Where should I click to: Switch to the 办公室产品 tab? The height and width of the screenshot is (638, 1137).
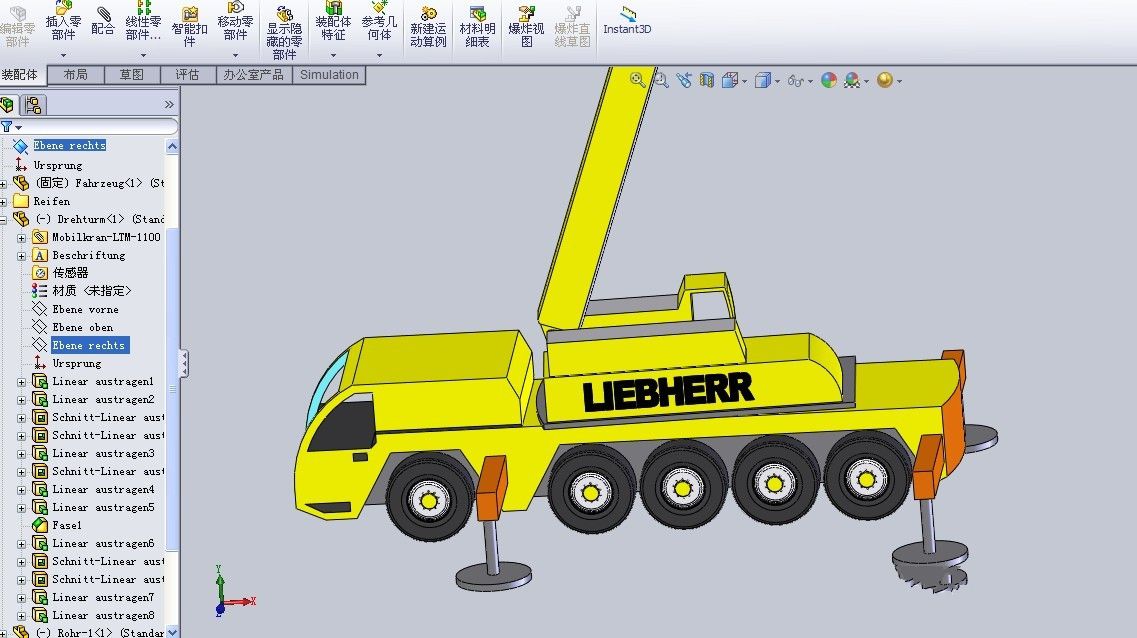pyautogui.click(x=254, y=75)
